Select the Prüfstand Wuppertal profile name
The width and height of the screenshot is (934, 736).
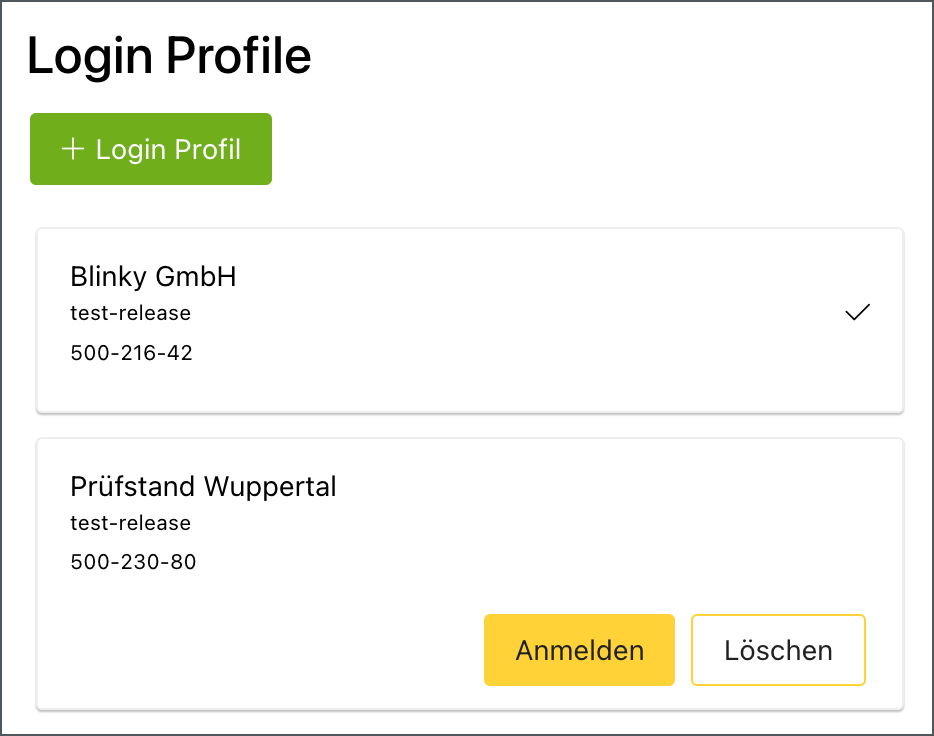pyautogui.click(x=203, y=487)
